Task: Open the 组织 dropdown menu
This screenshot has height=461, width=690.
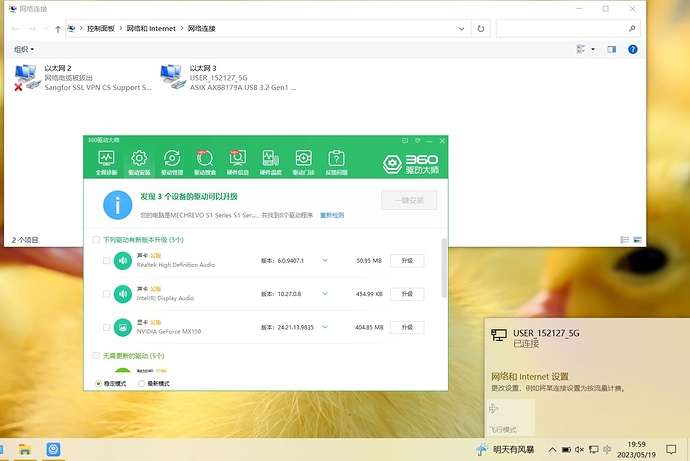Action: (x=24, y=49)
